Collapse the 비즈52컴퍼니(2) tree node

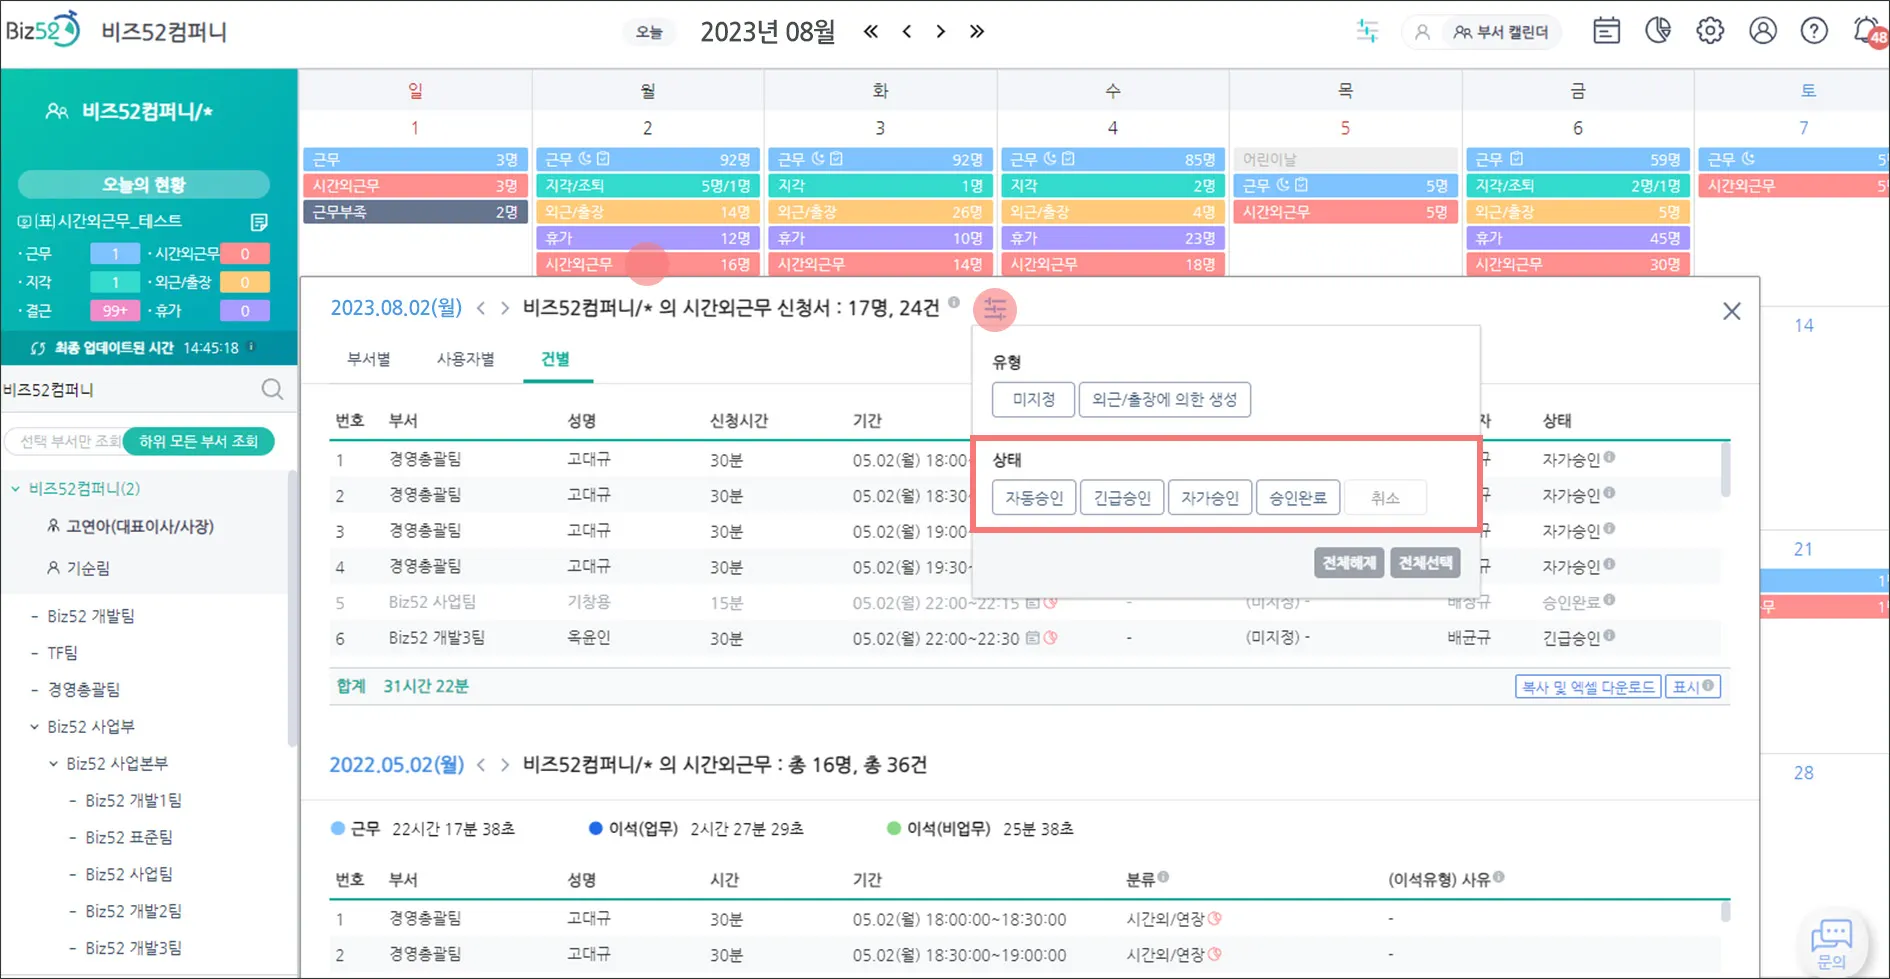tap(15, 489)
